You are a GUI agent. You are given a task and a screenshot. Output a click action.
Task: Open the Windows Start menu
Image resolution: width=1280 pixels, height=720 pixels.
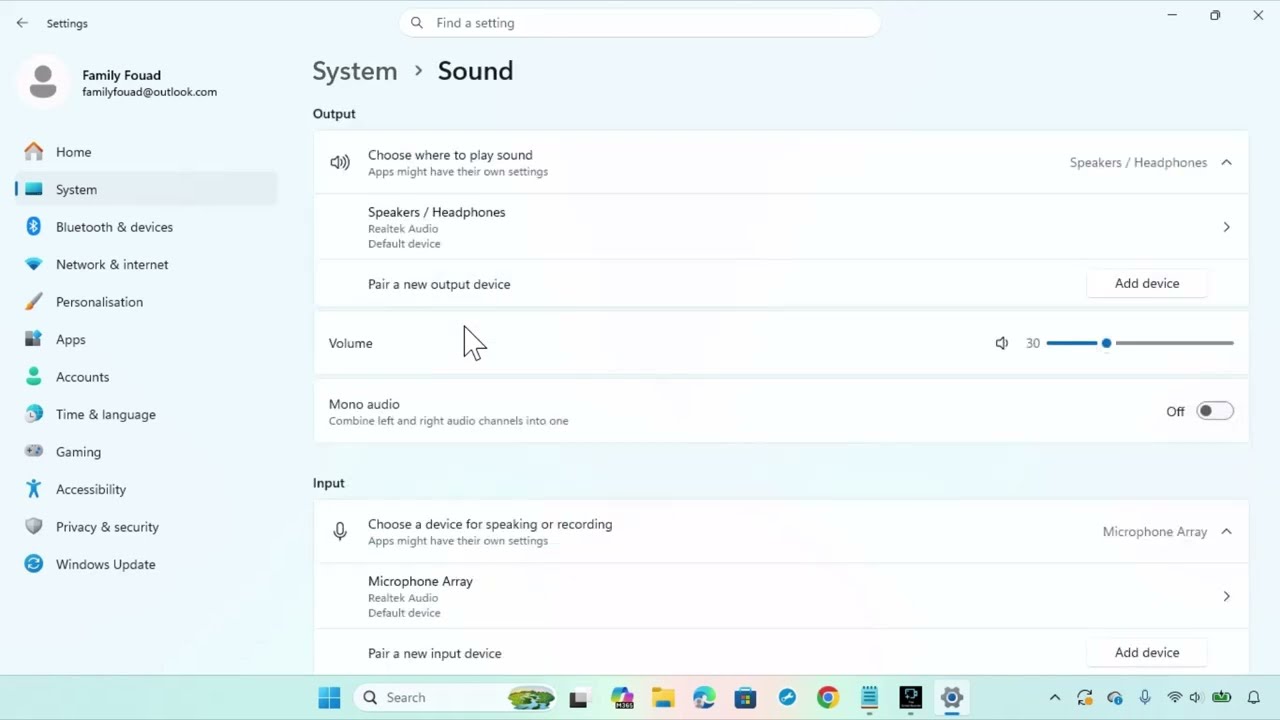coord(329,697)
